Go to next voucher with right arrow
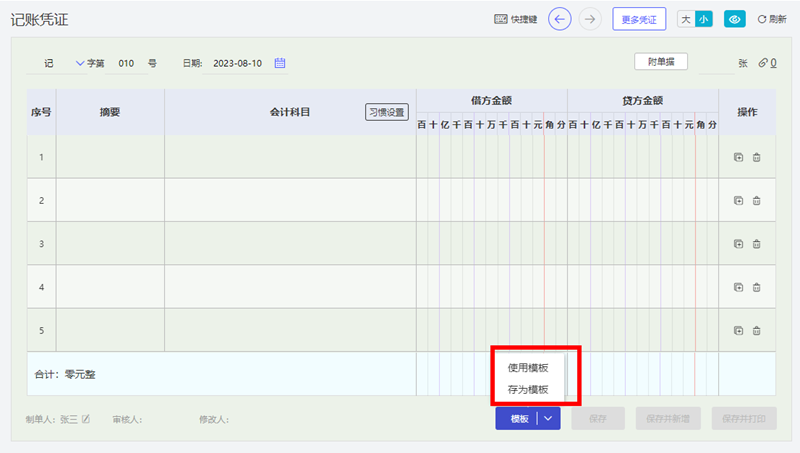The image size is (800, 453). [x=590, y=19]
